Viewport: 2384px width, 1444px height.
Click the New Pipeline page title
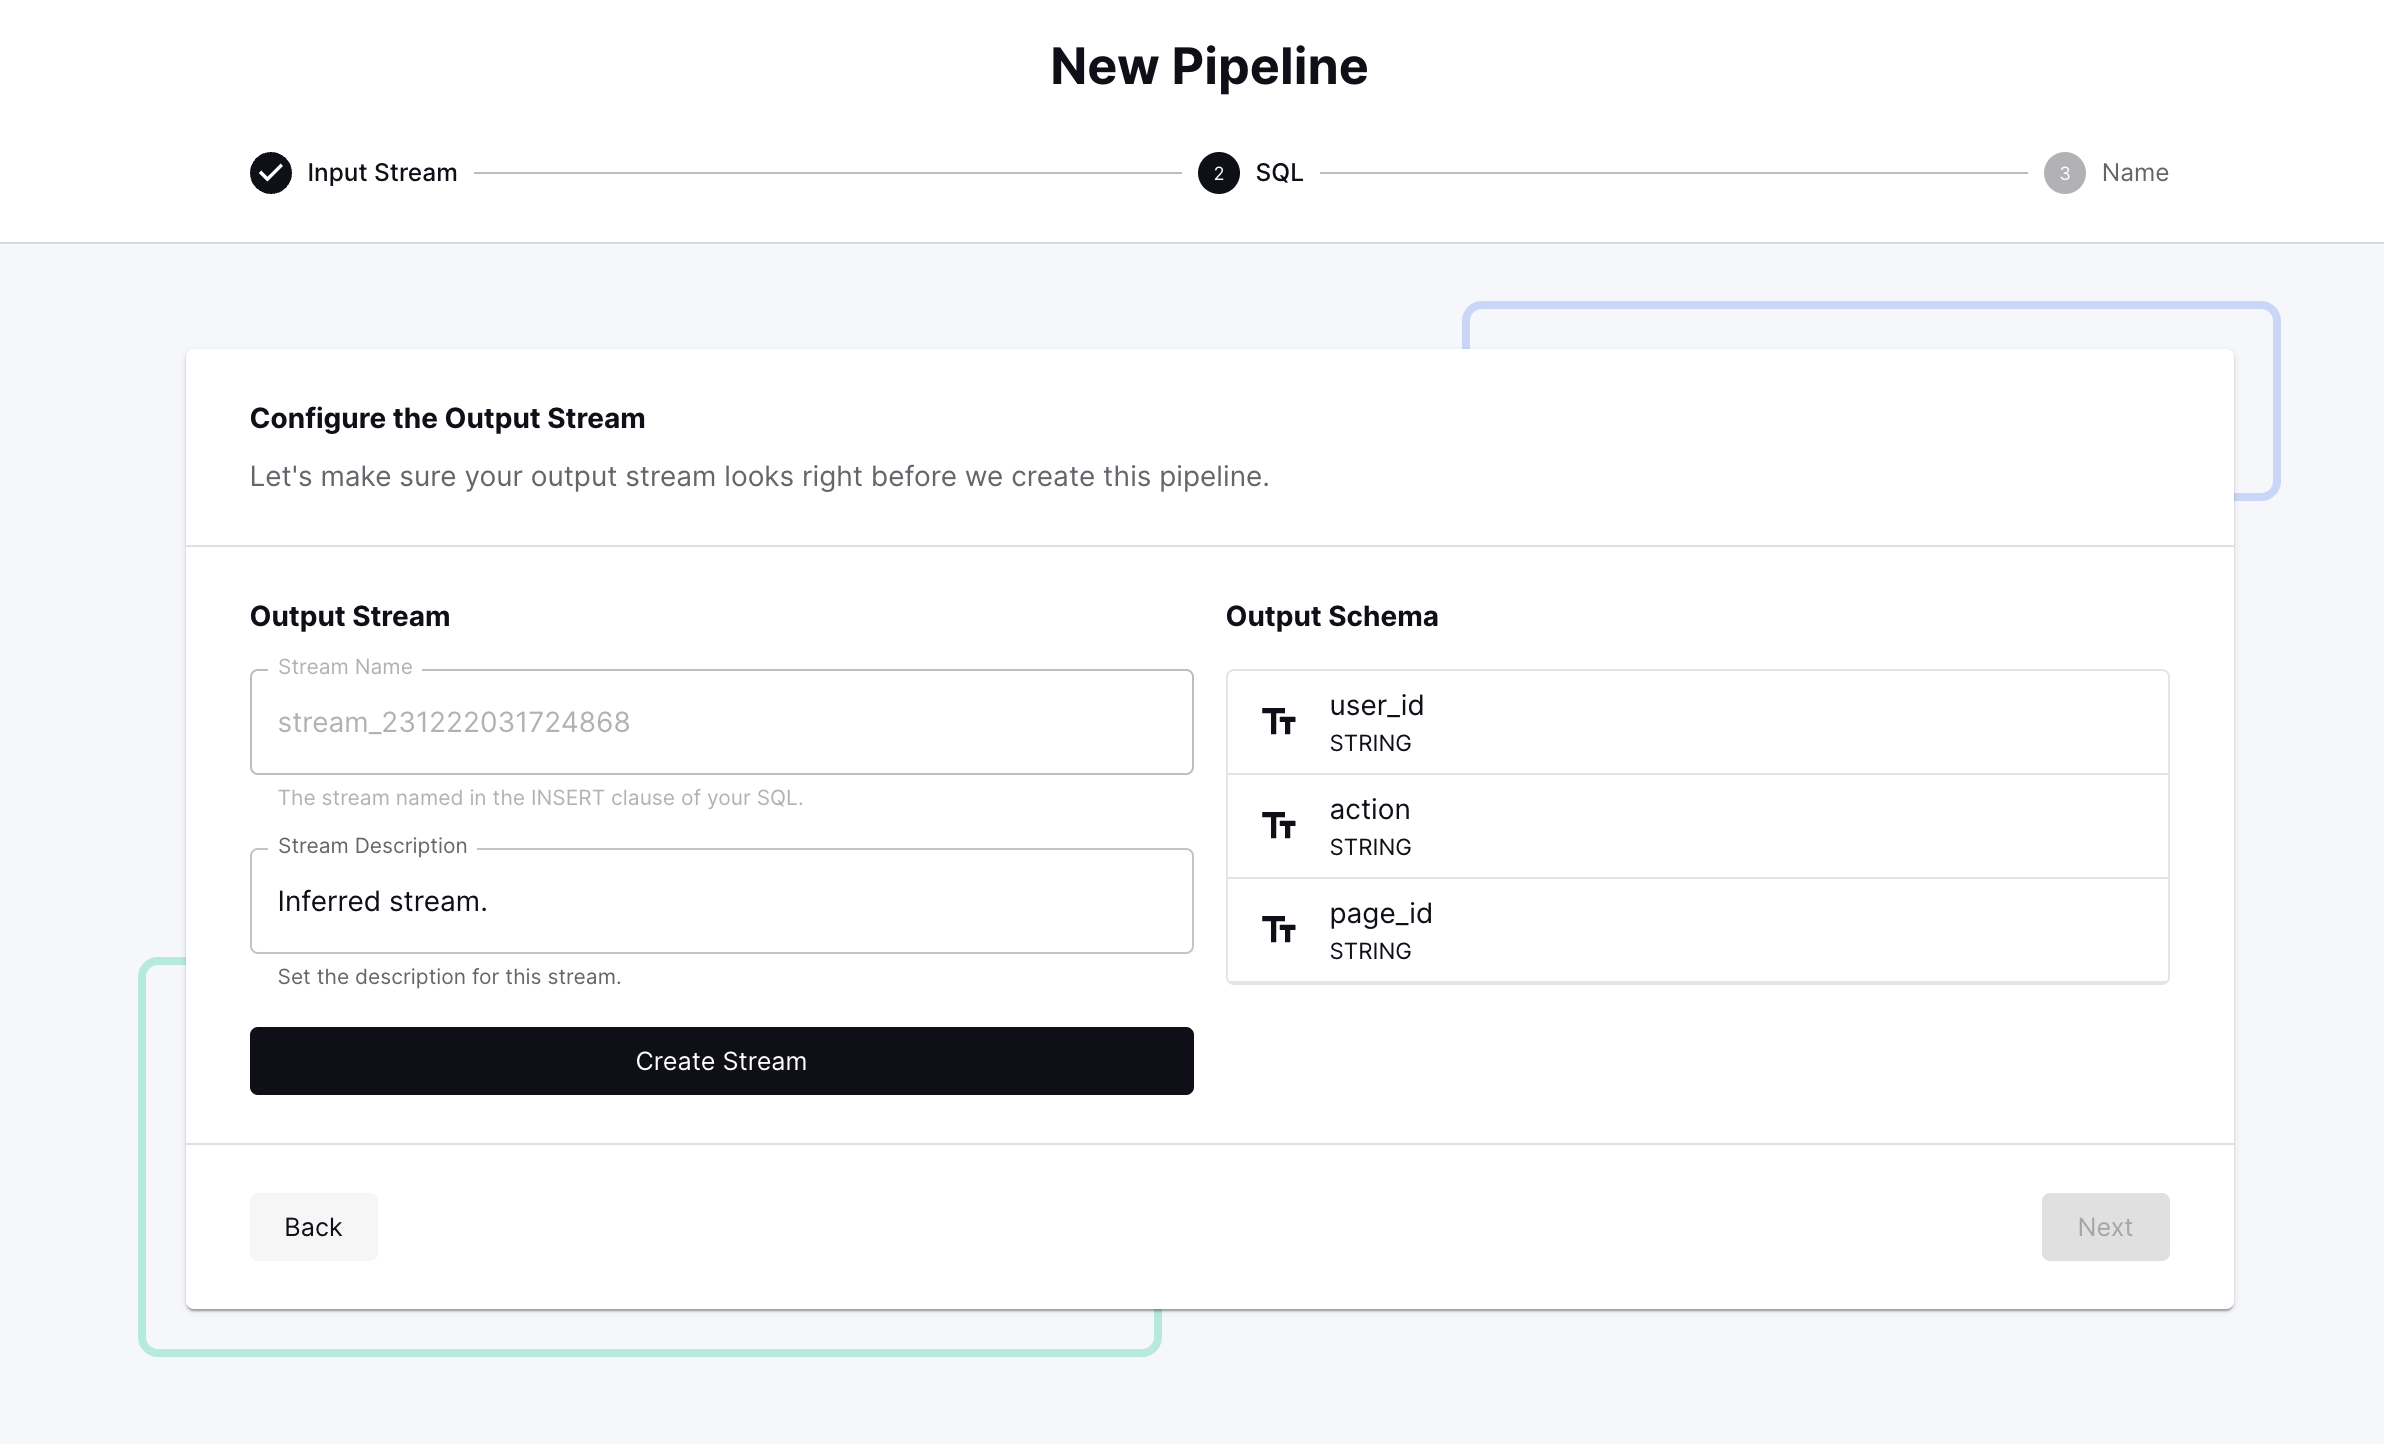coord(1208,67)
